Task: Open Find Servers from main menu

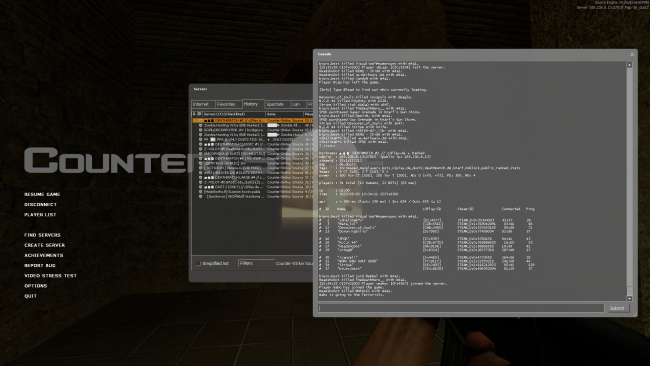Action: [42, 235]
